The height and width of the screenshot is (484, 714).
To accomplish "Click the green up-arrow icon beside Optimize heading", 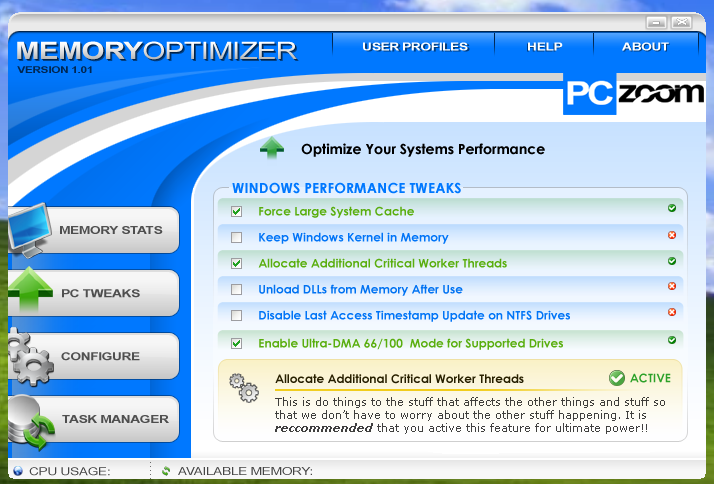I will tap(272, 148).
